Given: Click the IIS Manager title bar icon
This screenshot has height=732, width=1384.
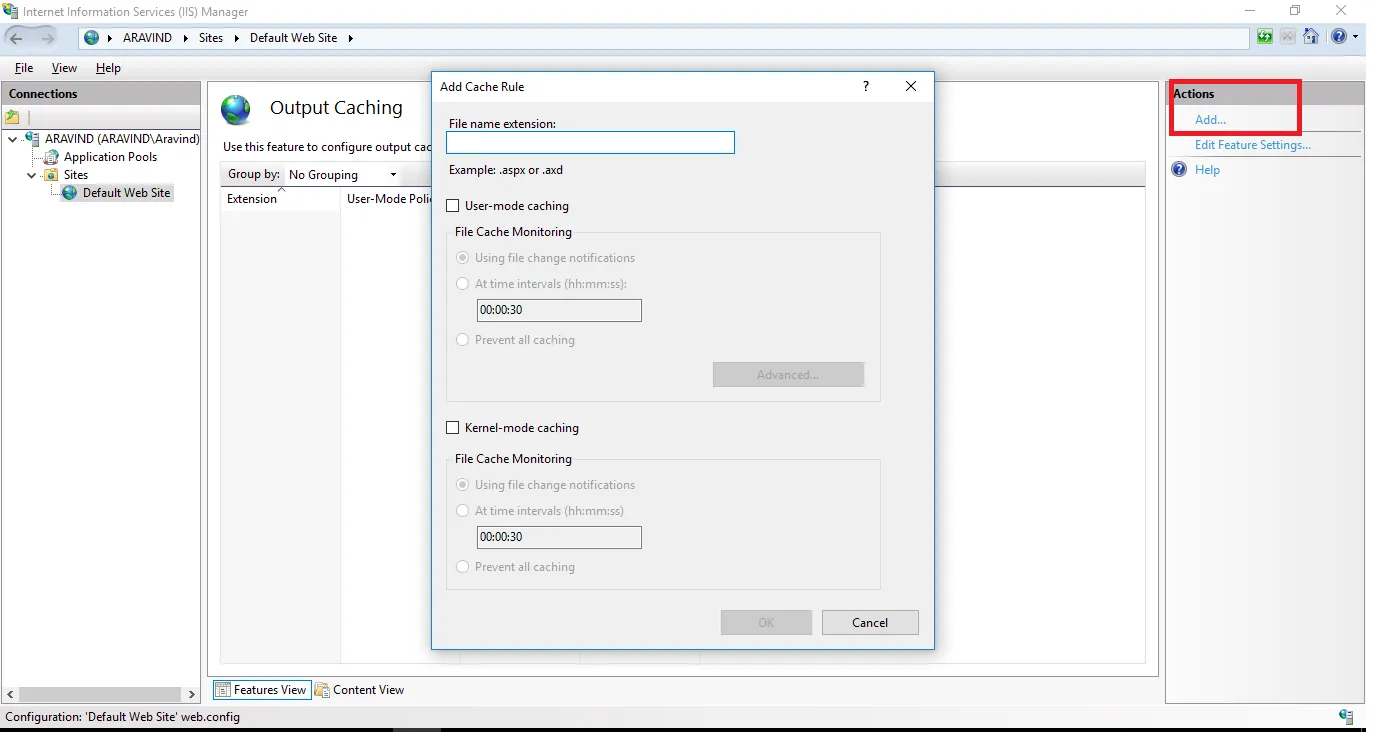Looking at the screenshot, I should pos(11,11).
